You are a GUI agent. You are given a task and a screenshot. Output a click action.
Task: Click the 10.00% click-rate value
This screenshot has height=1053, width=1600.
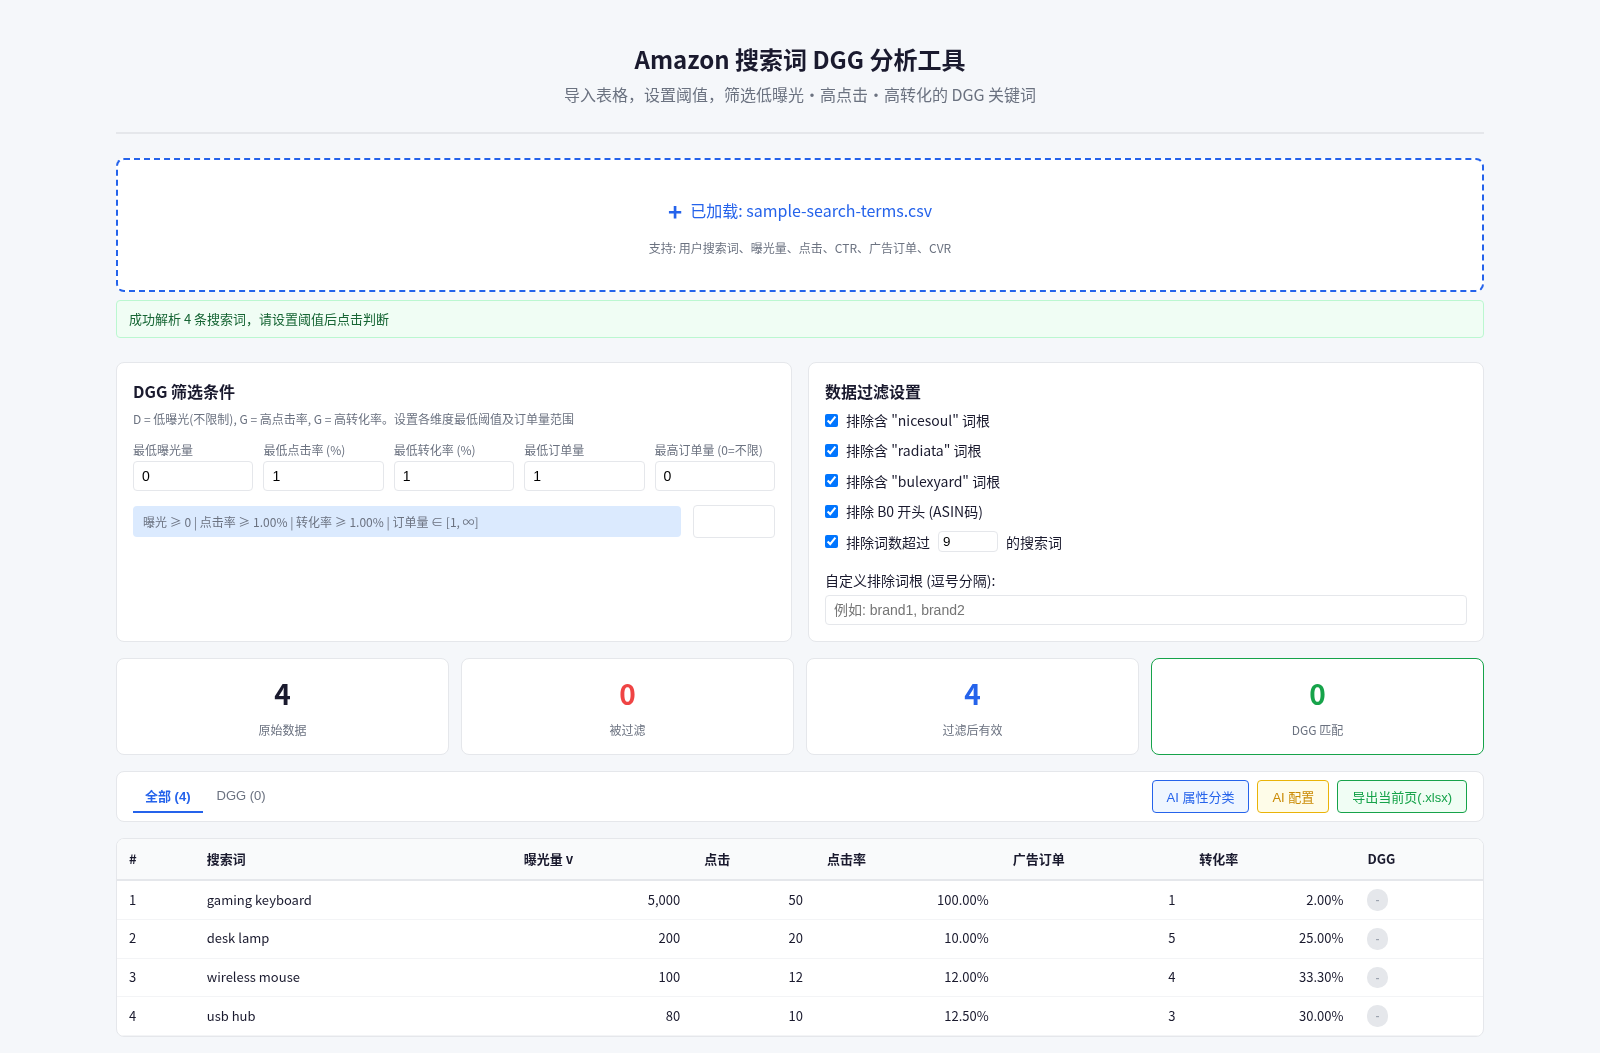coord(966,939)
